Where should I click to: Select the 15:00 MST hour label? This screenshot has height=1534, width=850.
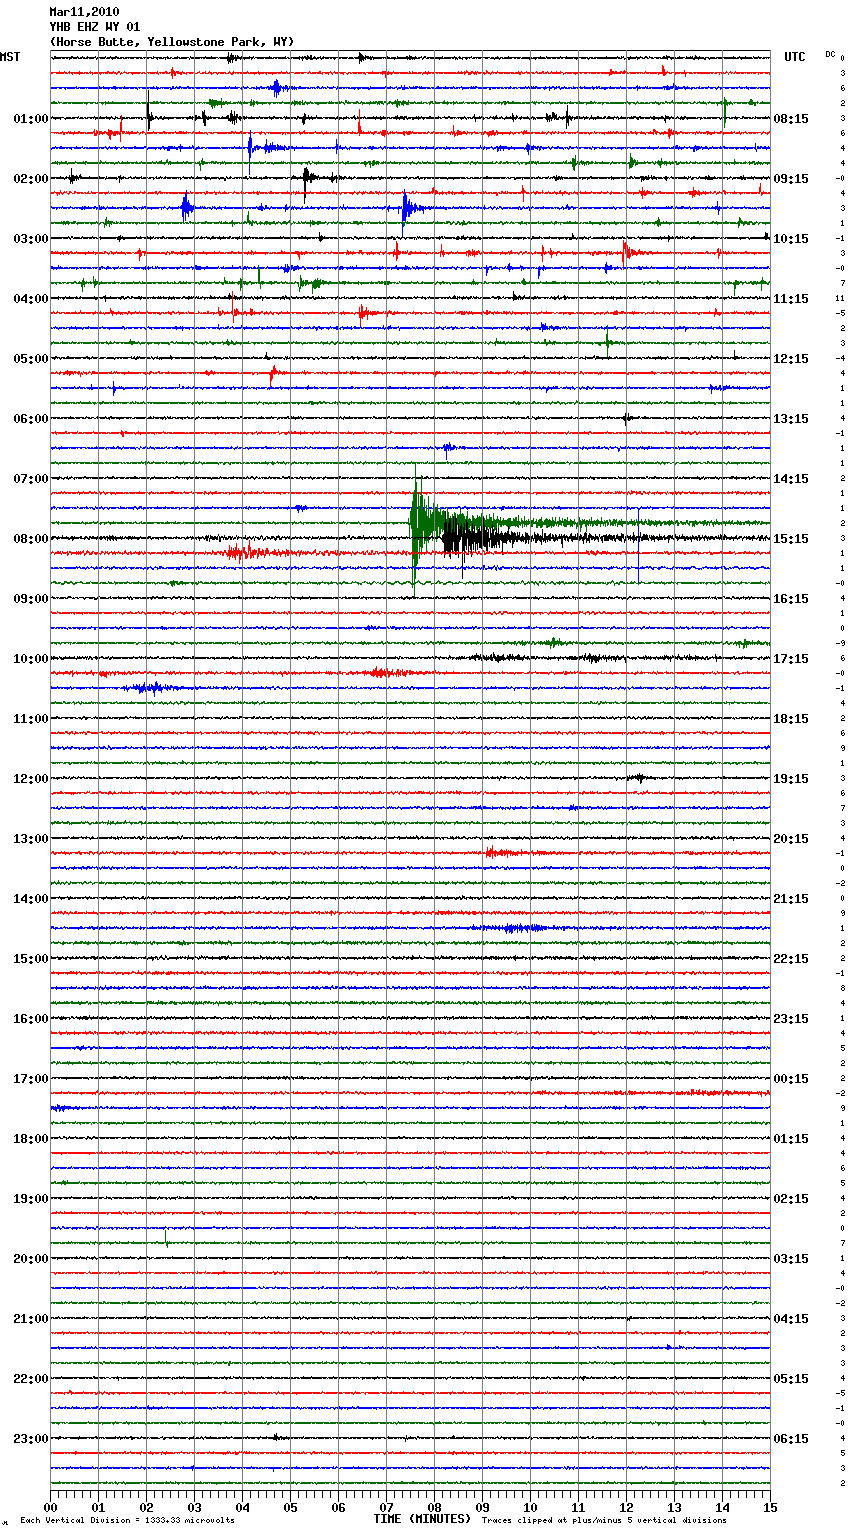click(31, 959)
